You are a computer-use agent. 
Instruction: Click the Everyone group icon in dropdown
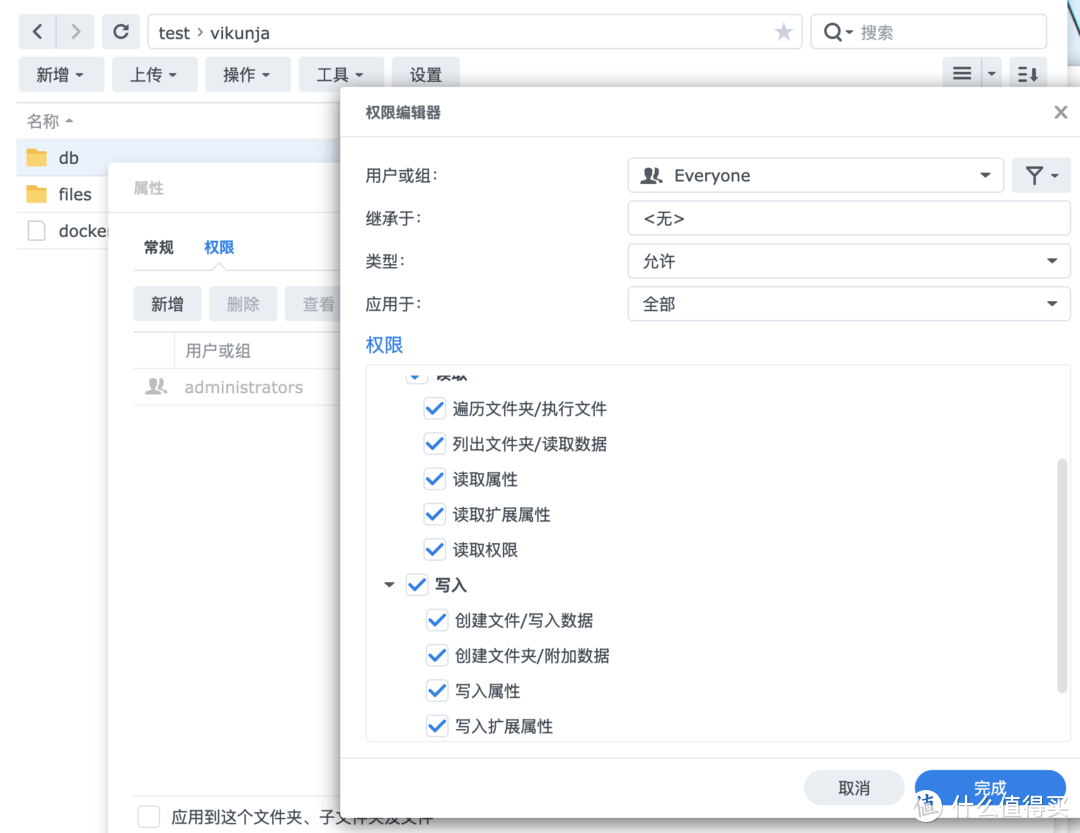[x=651, y=175]
